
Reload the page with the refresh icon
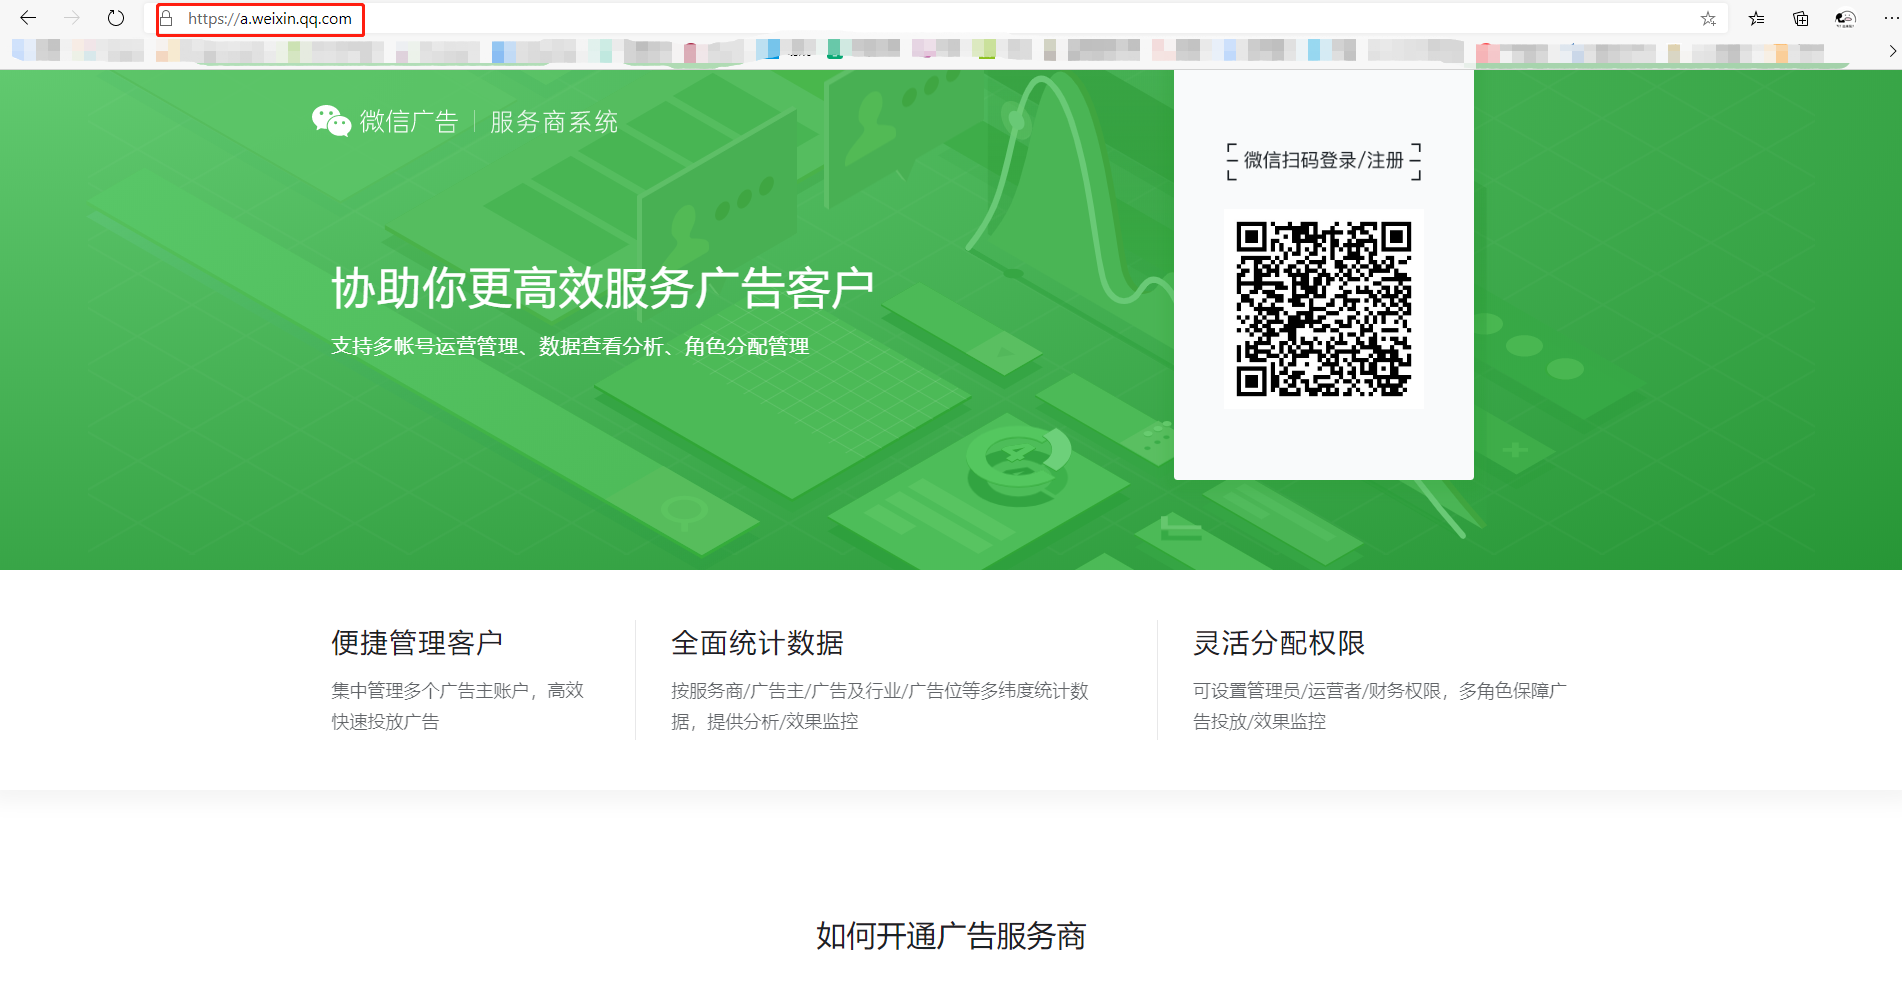116,18
